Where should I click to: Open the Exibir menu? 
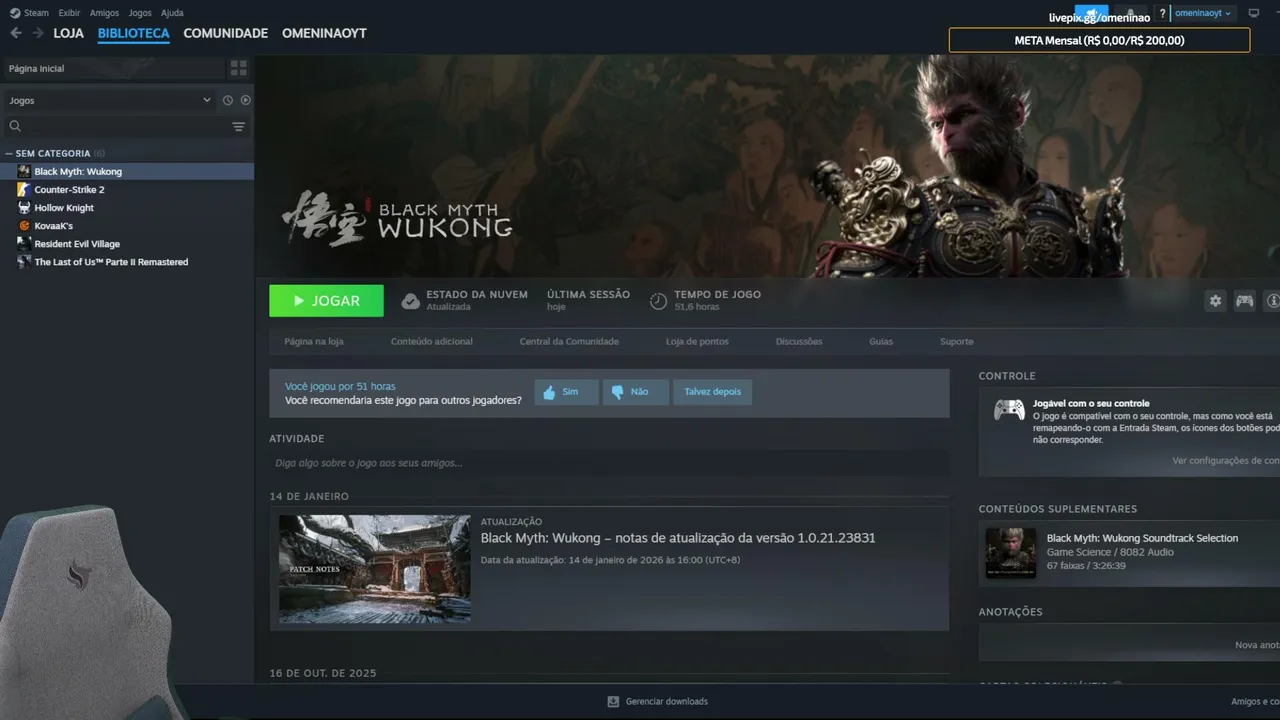[69, 13]
